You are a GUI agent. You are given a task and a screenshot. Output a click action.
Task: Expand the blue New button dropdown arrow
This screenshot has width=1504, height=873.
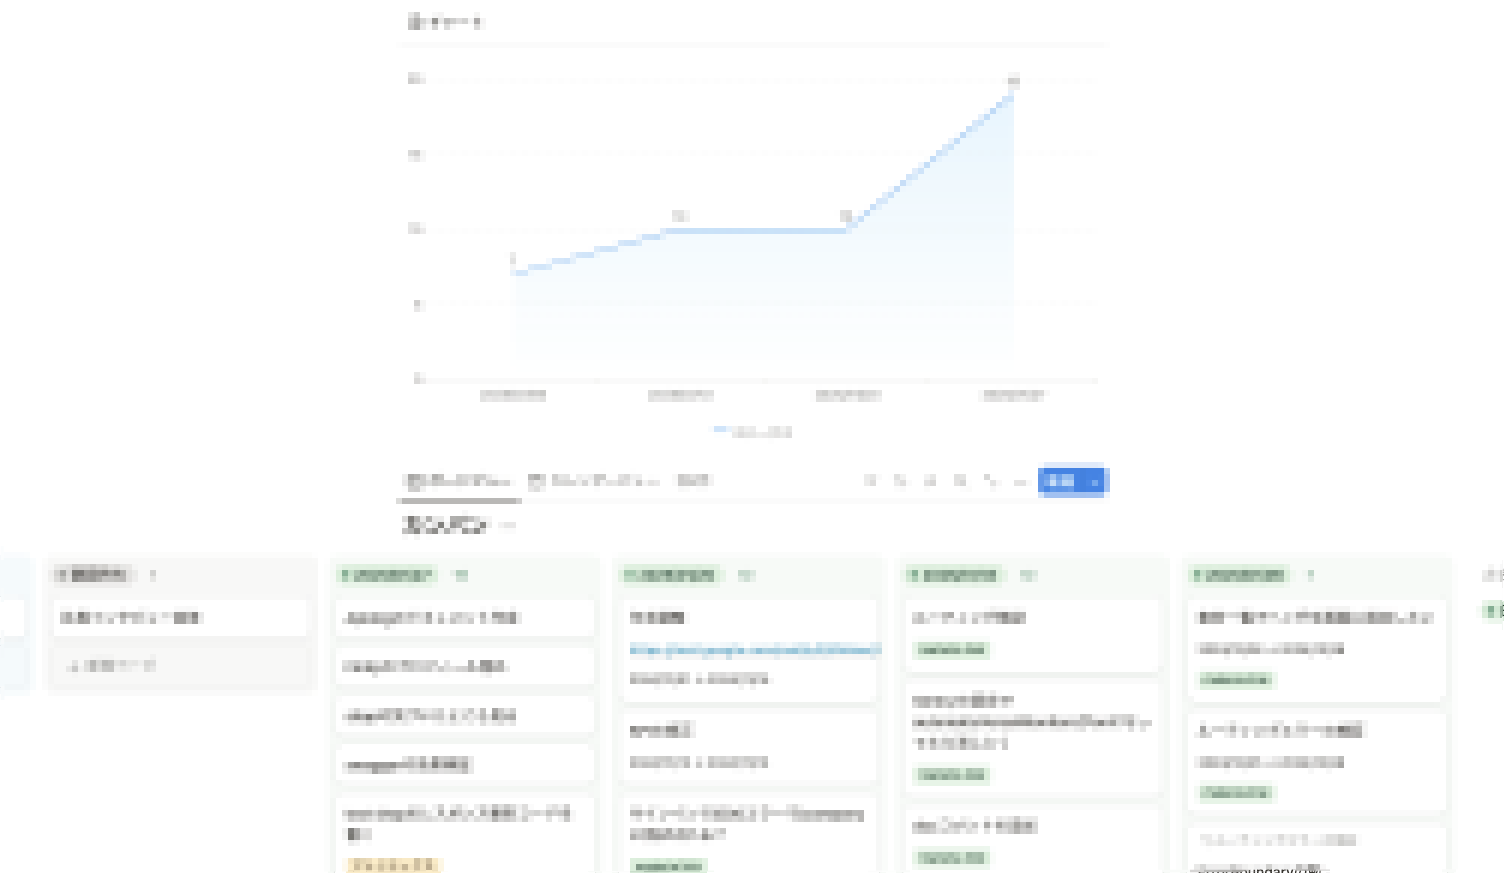(1095, 481)
